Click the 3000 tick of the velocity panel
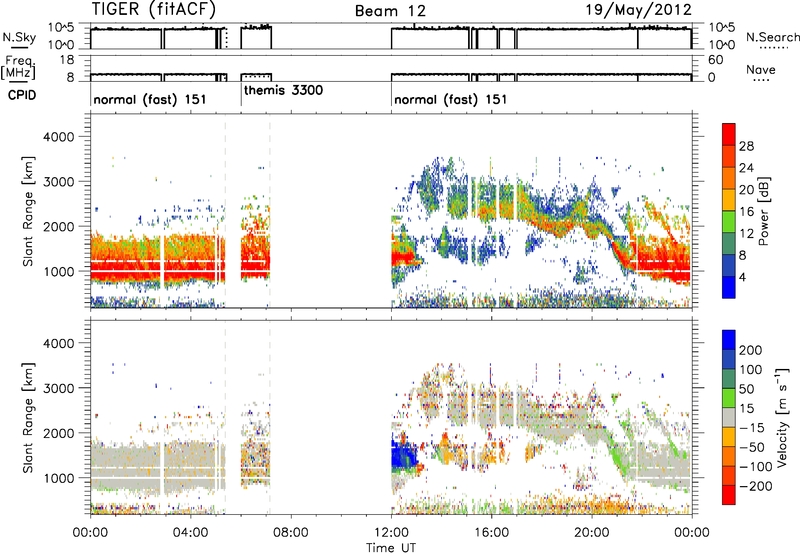The height and width of the screenshot is (554, 800). click(59, 388)
